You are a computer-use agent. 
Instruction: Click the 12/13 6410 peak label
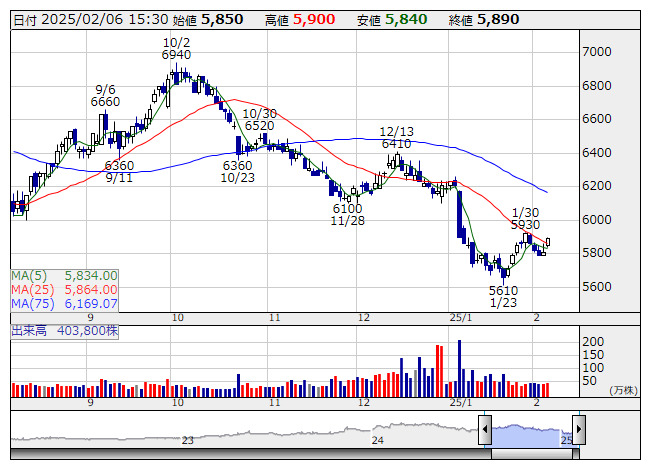point(396,138)
